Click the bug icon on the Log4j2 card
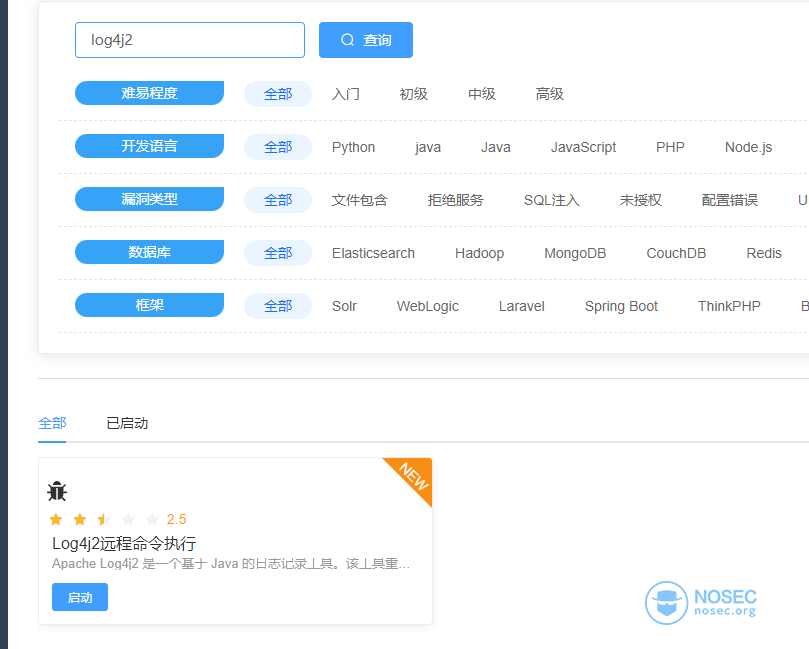809x649 pixels. click(x=57, y=491)
